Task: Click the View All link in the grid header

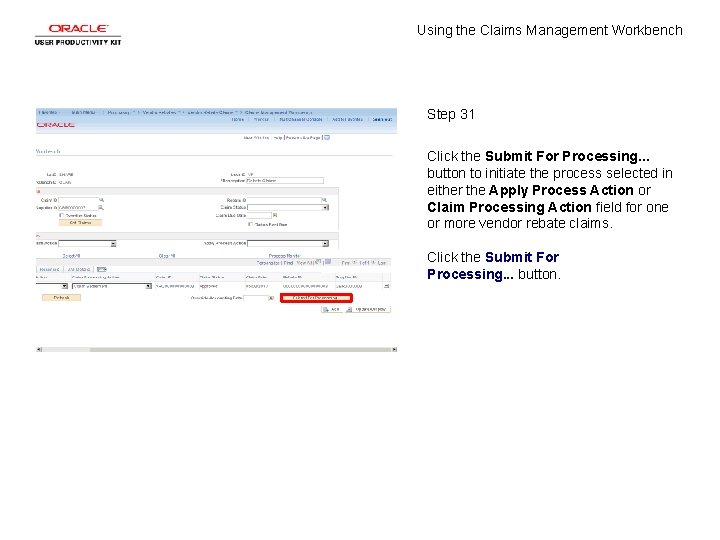Action: [305, 263]
